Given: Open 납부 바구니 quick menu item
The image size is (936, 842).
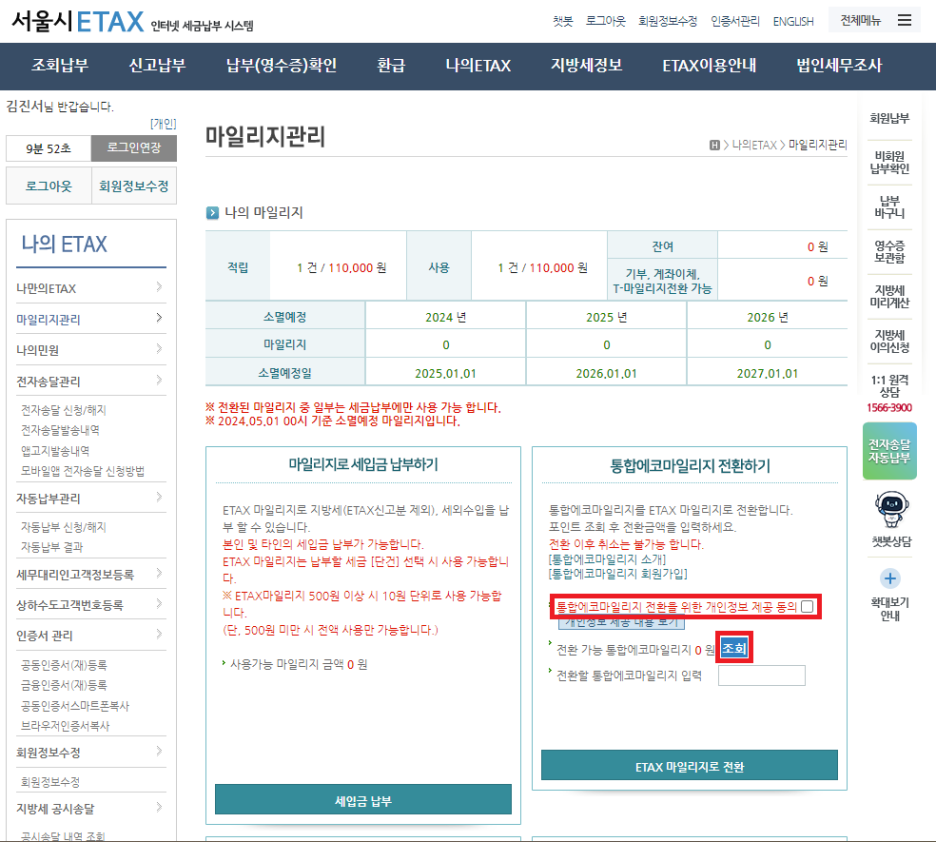Looking at the screenshot, I should [889, 207].
